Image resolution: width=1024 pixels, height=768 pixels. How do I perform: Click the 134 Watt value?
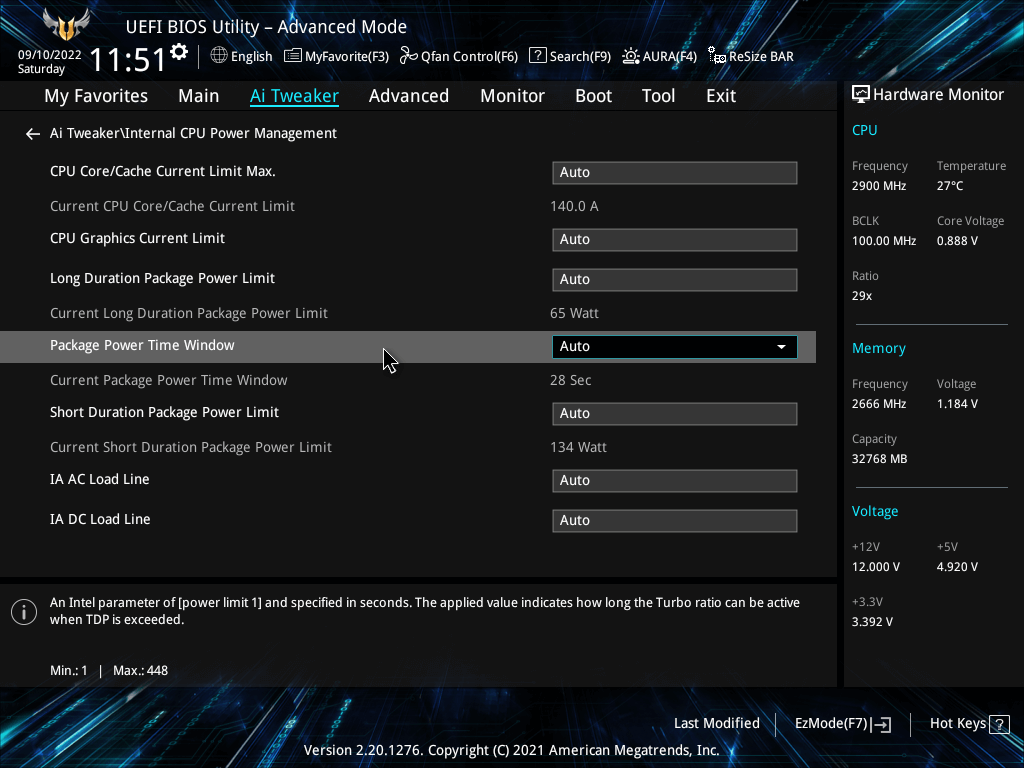pyautogui.click(x=578, y=447)
